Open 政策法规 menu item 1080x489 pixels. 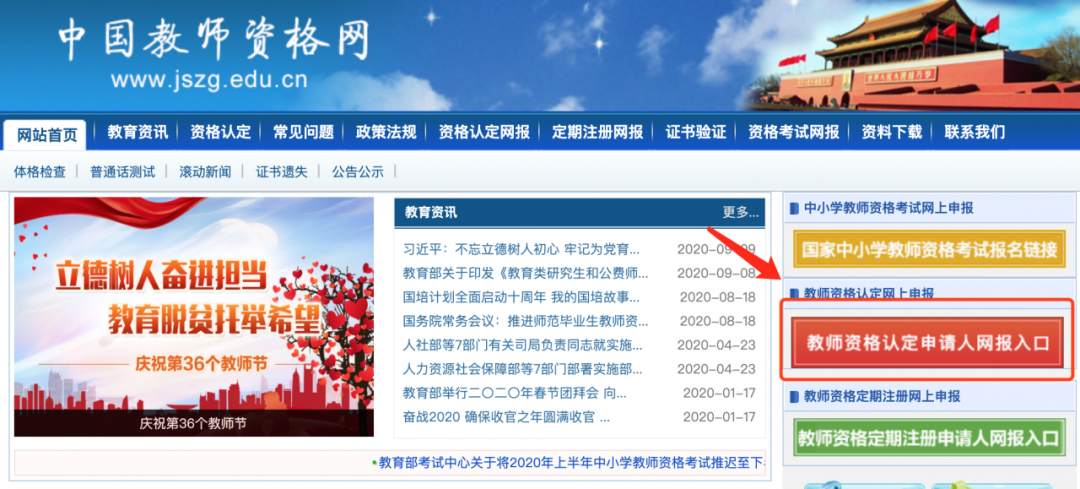point(386,132)
